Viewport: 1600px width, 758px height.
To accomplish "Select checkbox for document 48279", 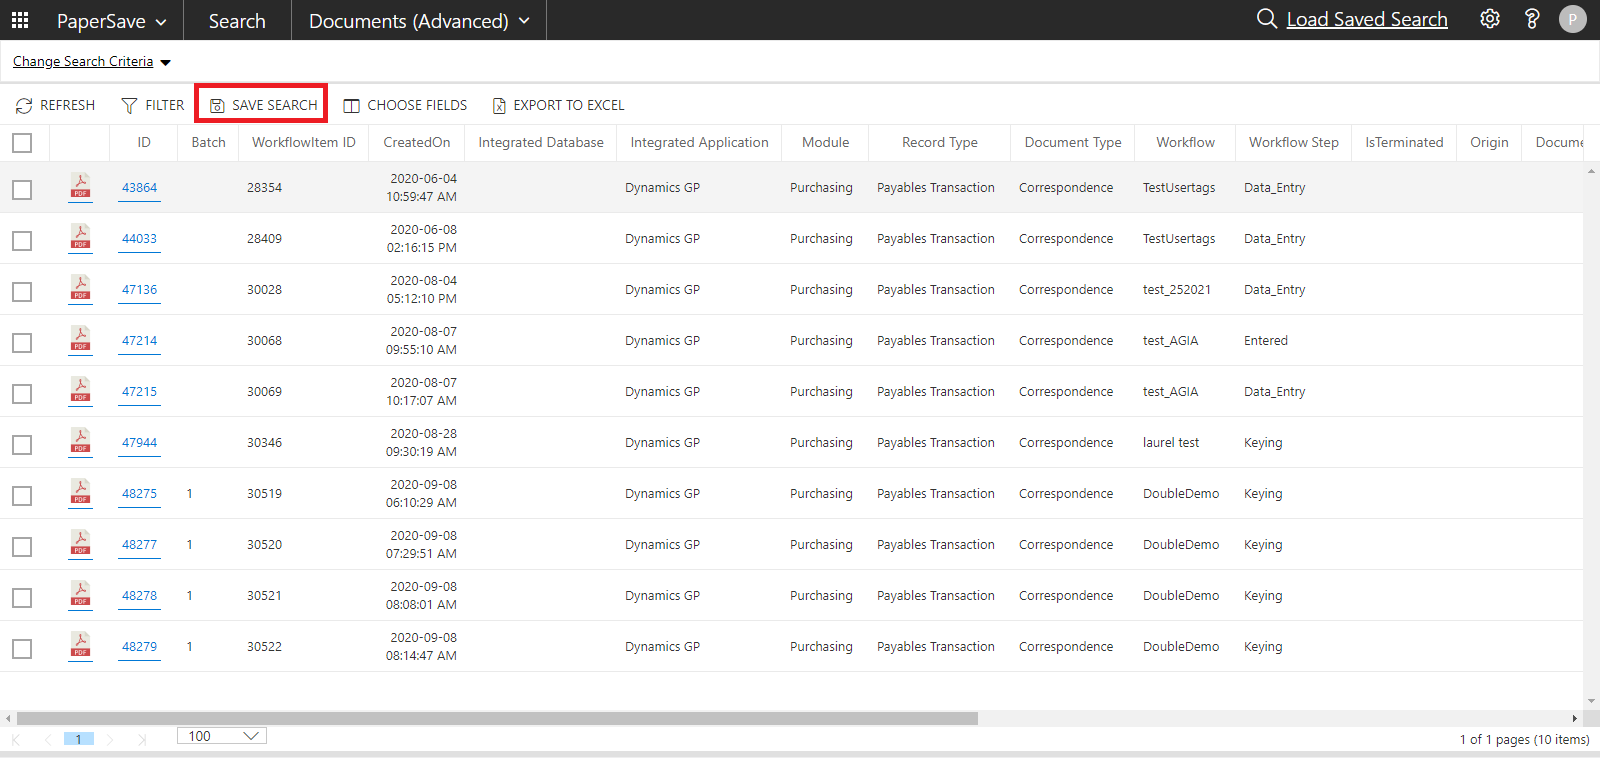I will tap(22, 648).
